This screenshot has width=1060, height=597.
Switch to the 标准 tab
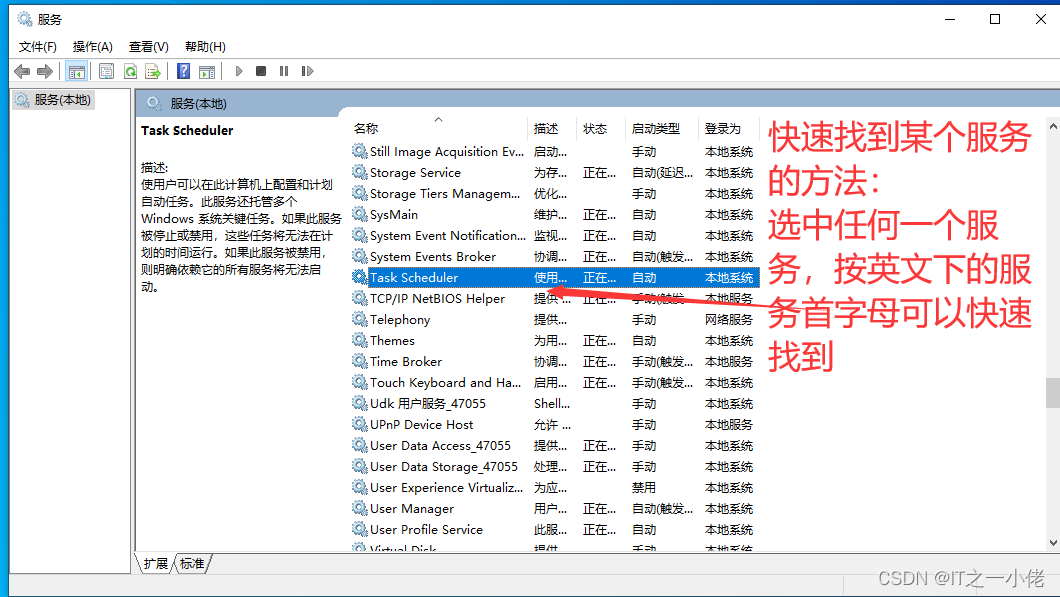pyautogui.click(x=193, y=563)
